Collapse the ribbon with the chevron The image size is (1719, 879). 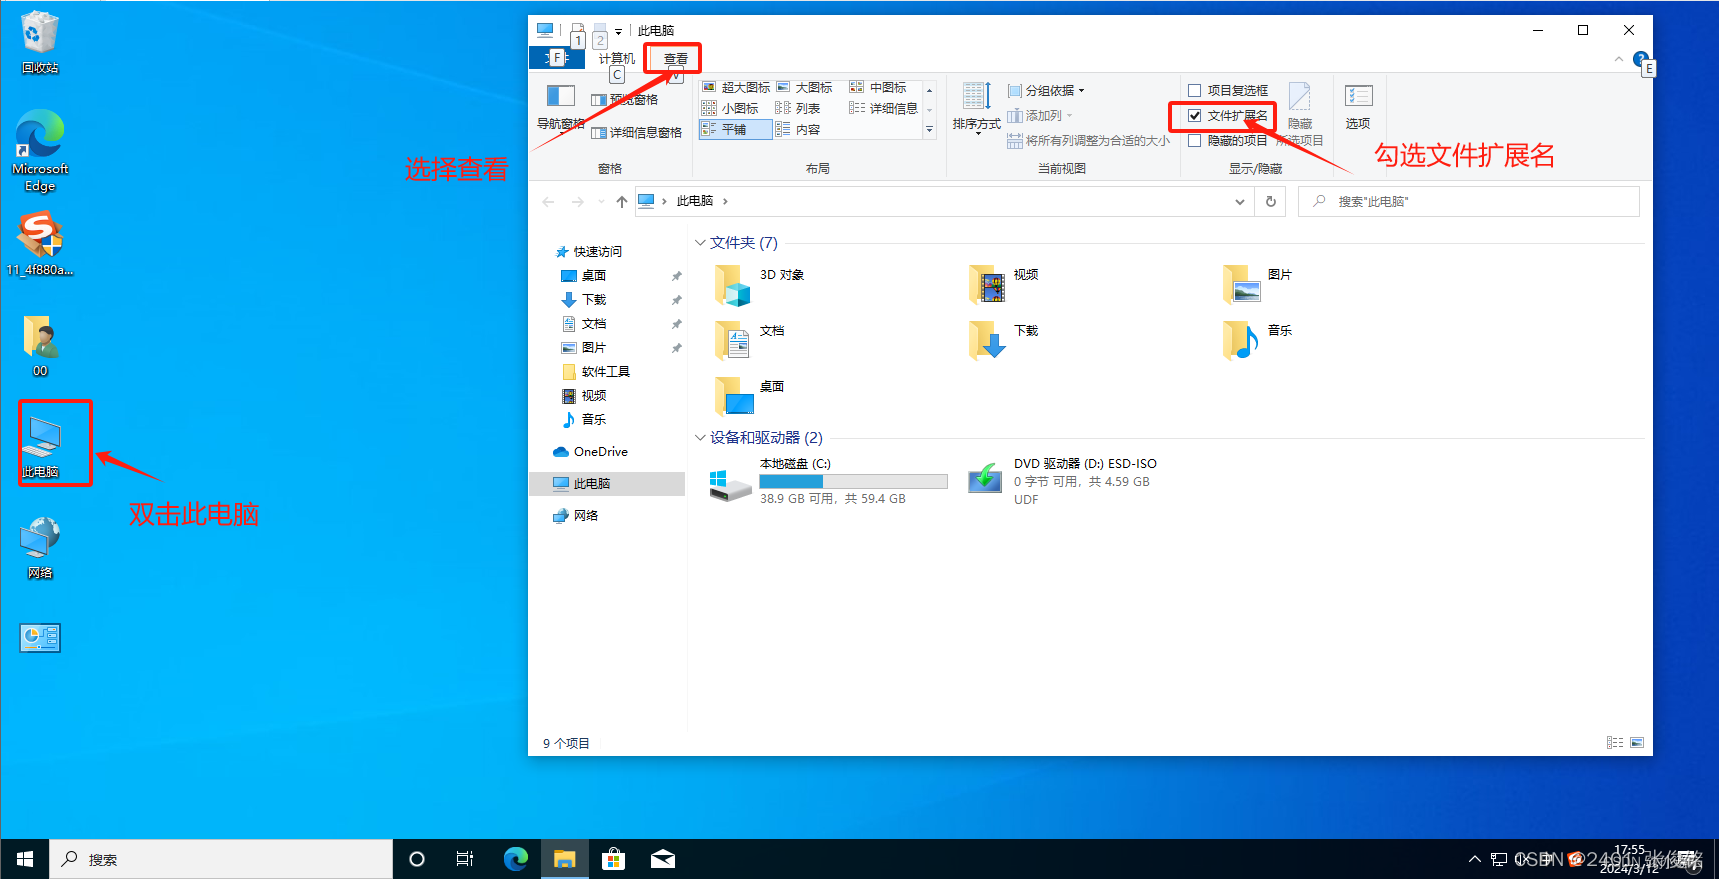click(x=1619, y=59)
